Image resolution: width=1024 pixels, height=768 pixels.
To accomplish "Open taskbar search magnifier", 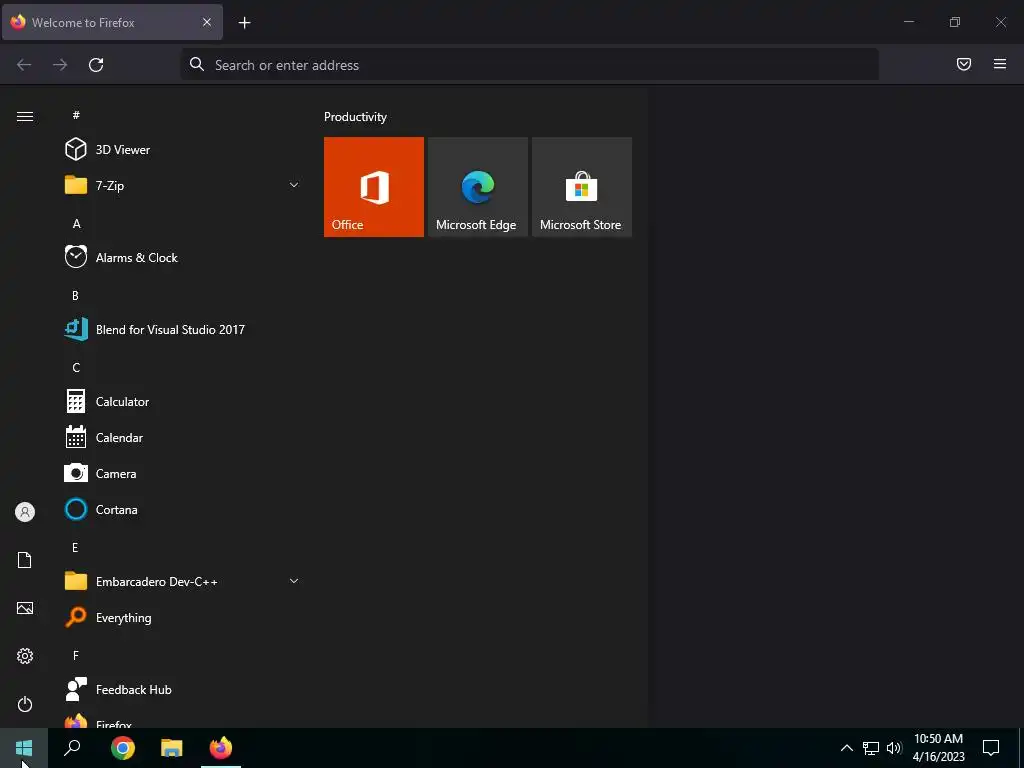I will [72, 748].
